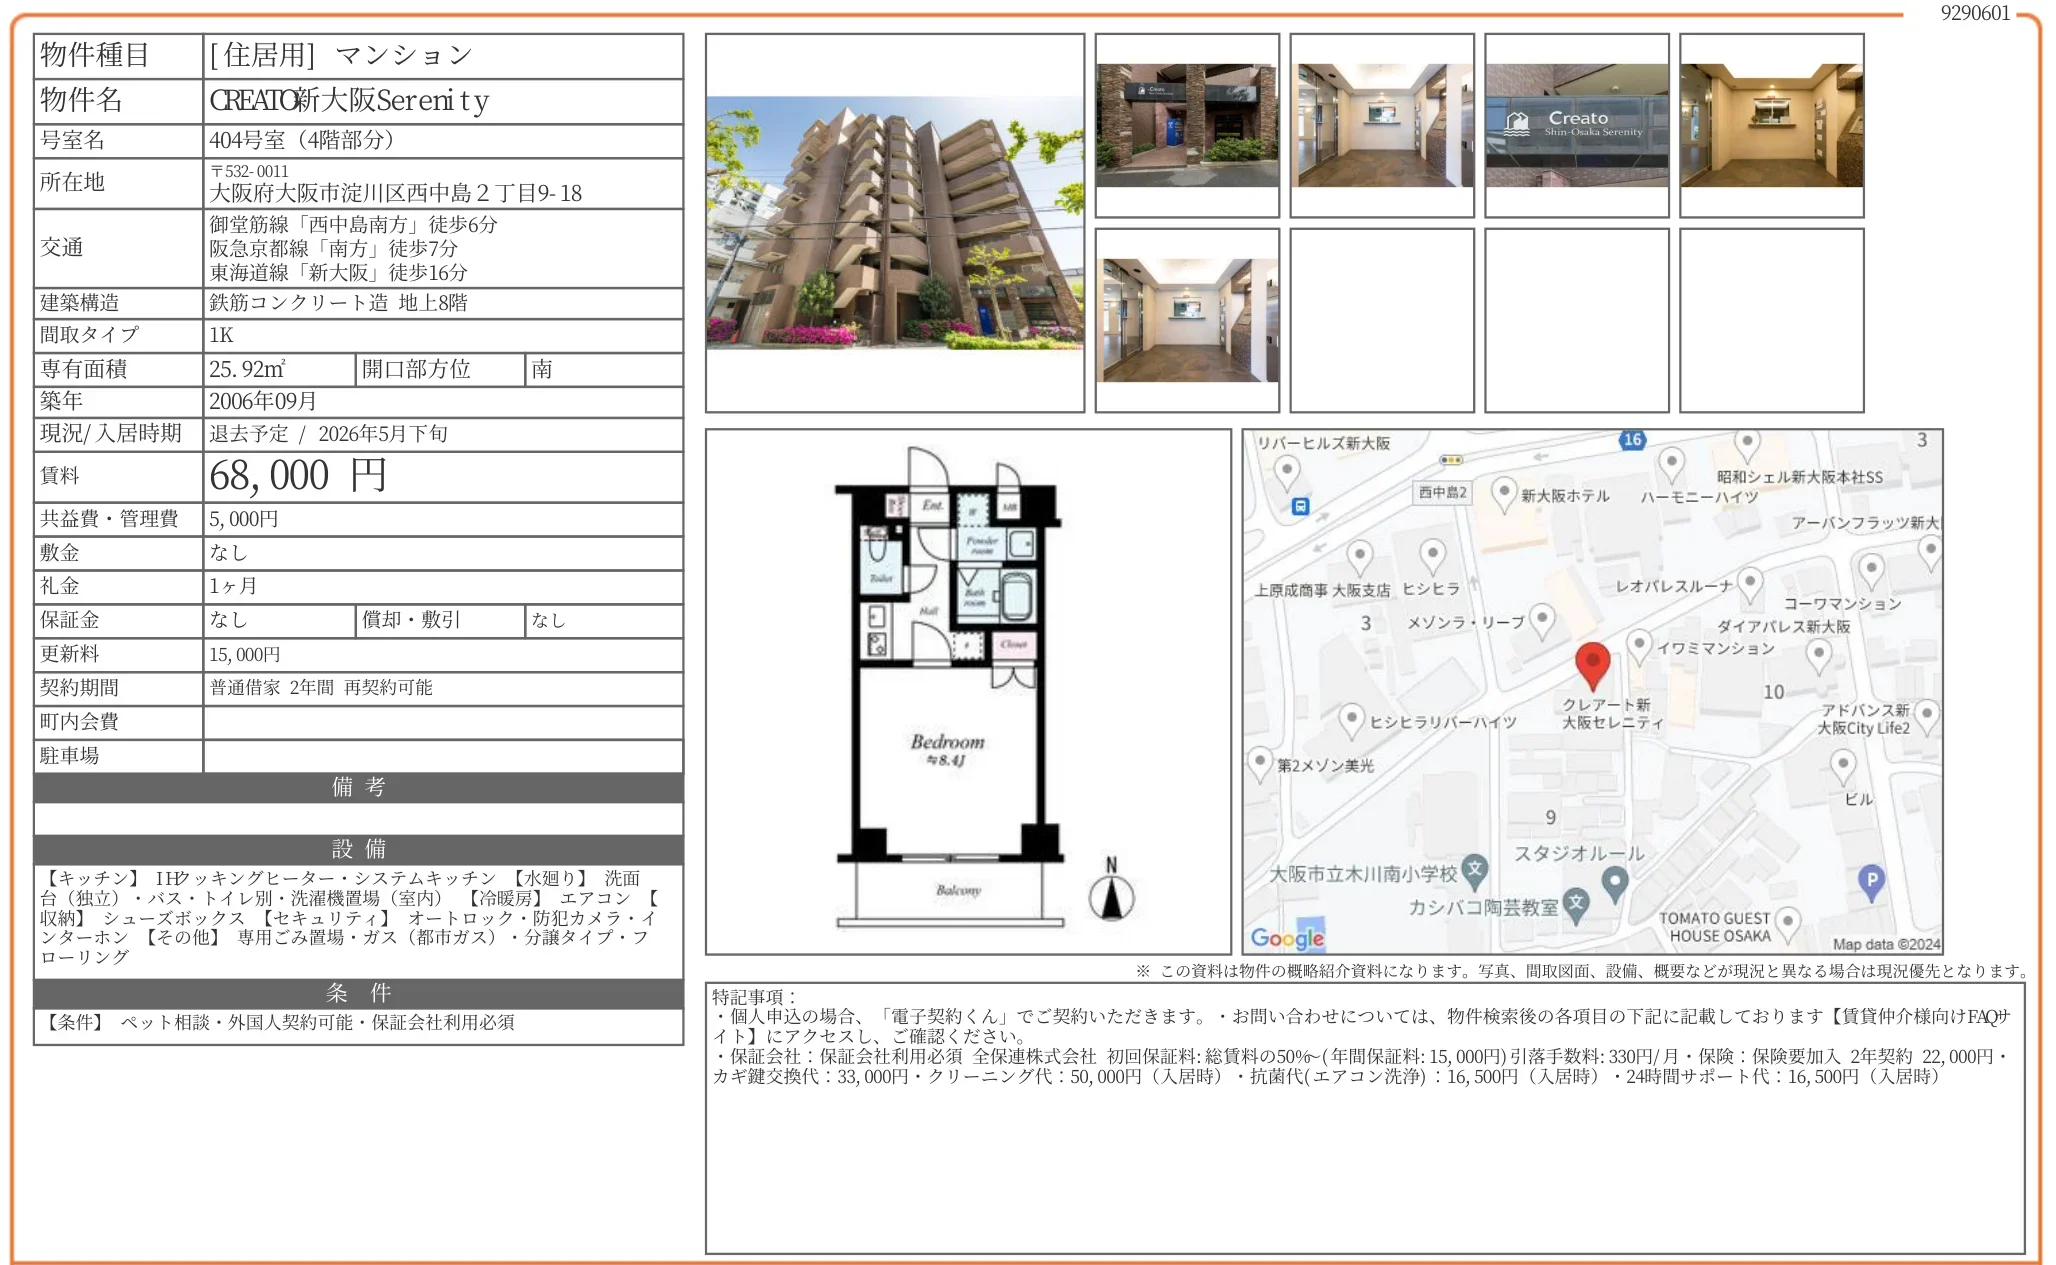Click the 昭和シェル新大阪本社SS gas station marker
Screen dimensions: 2056x1265
[1747, 443]
